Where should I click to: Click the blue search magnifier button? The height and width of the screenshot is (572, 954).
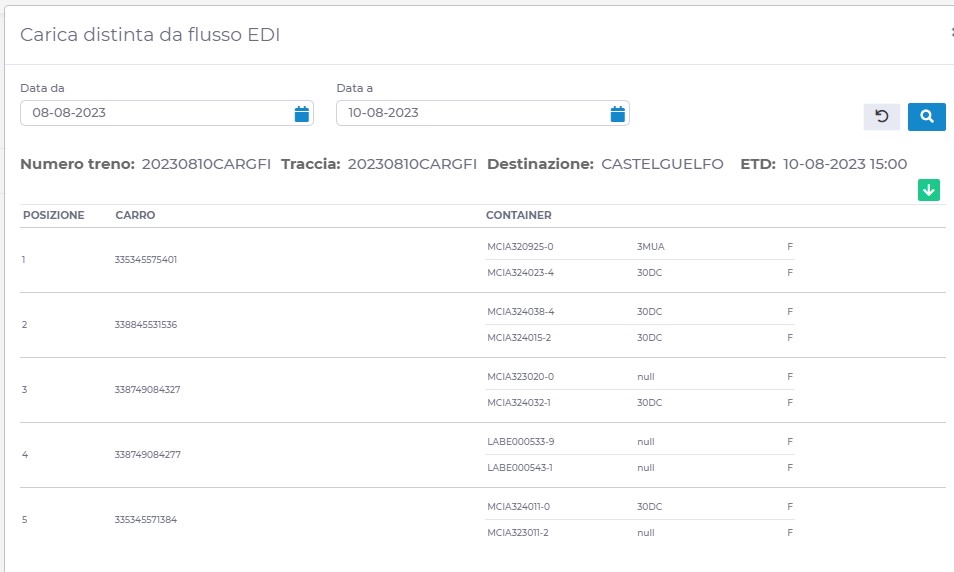(926, 117)
